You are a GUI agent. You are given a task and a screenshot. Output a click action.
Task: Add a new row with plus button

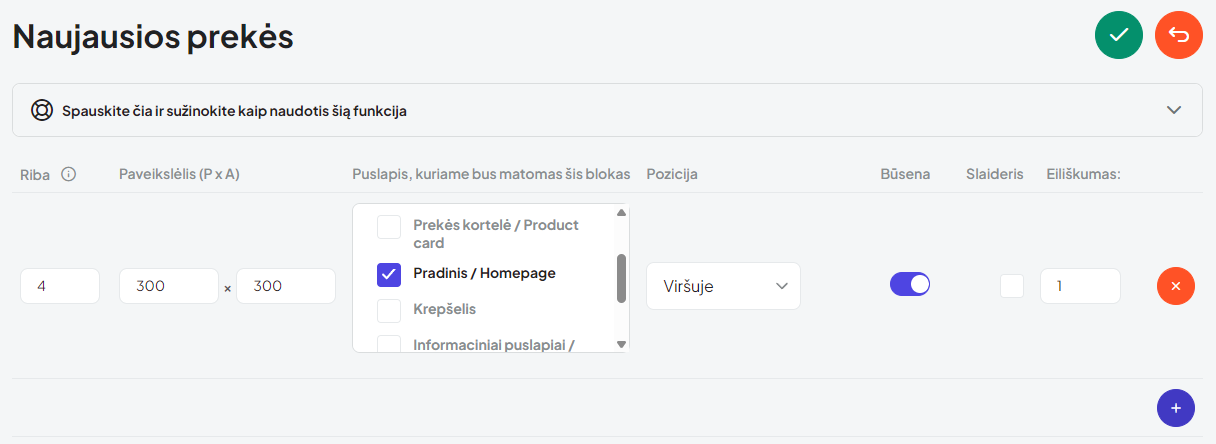pyautogui.click(x=1176, y=408)
